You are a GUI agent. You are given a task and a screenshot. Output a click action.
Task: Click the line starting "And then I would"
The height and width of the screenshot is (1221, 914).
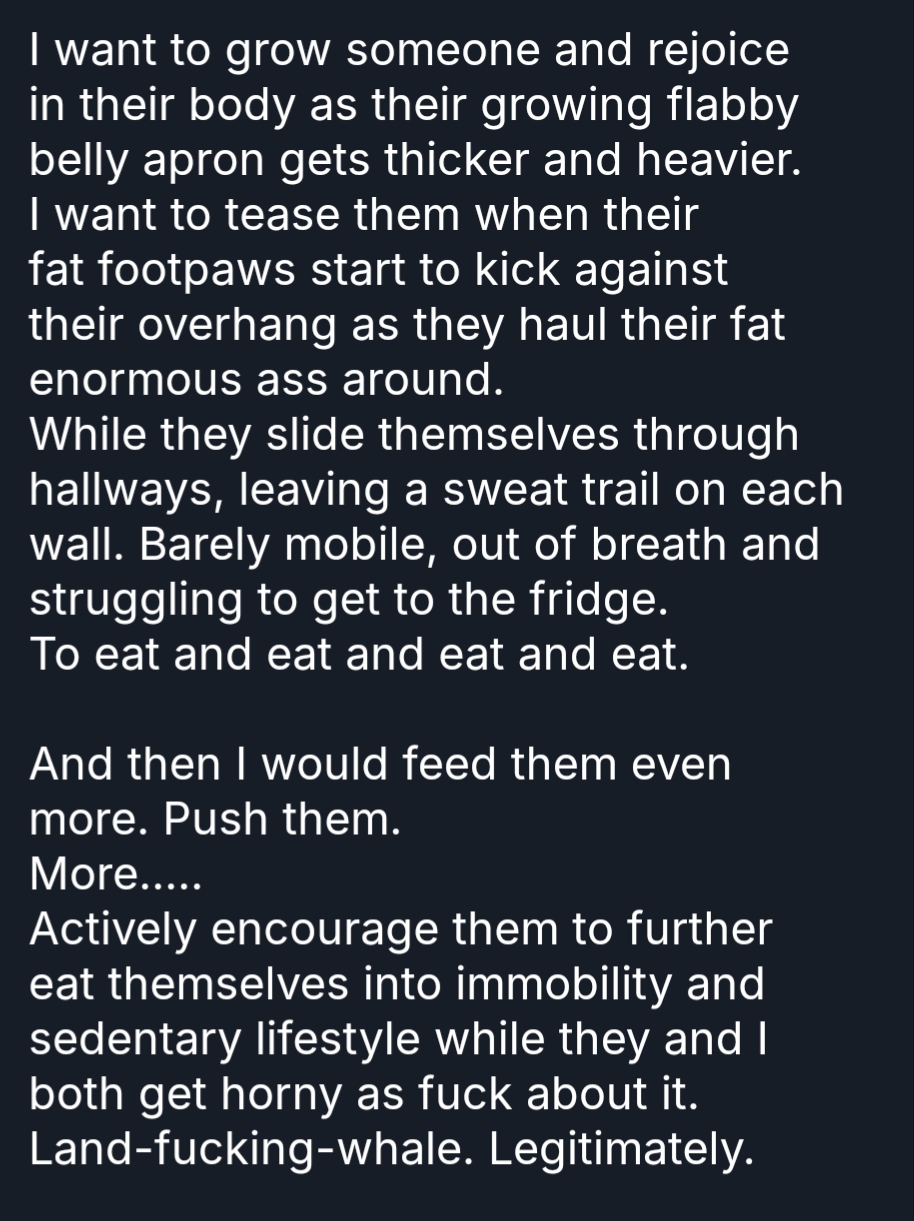click(x=380, y=765)
